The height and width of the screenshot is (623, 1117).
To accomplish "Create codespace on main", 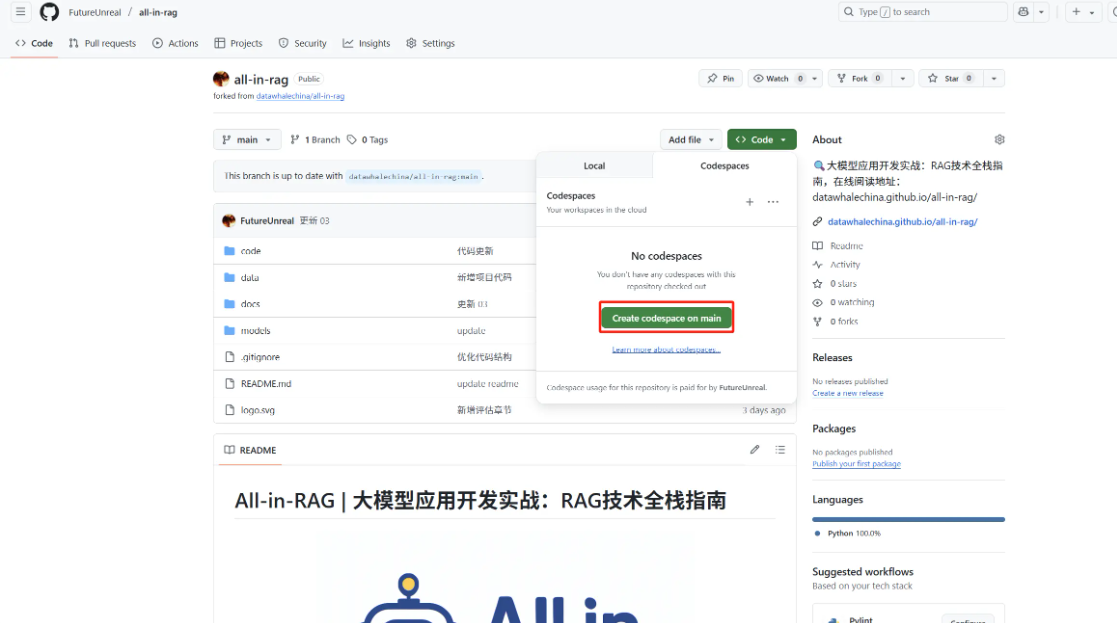I will [x=666, y=317].
